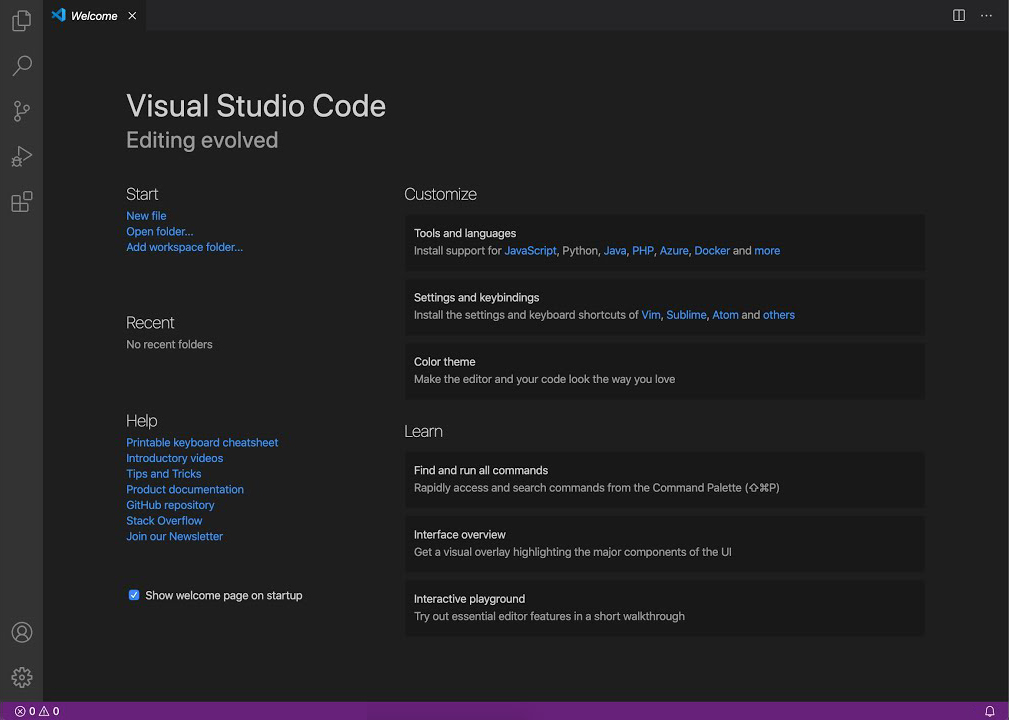Open the Run and Debug view

(21, 156)
